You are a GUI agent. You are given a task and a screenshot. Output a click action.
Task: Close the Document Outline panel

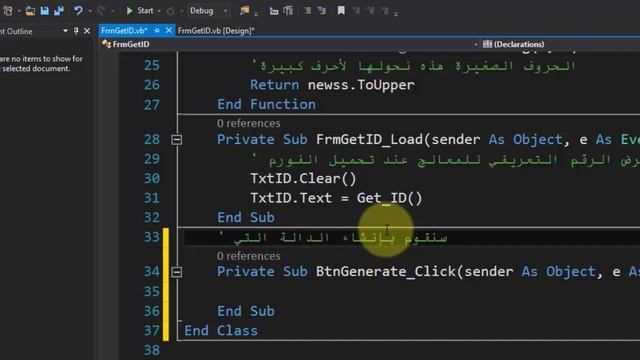click(x=87, y=31)
